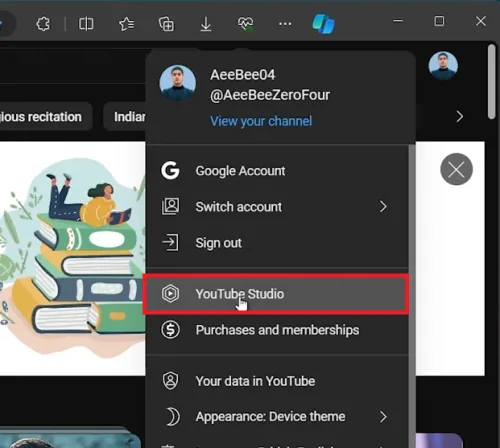Image resolution: width=500 pixels, height=448 pixels.
Task: Open Your data in YouTube
Action: pyautogui.click(x=277, y=381)
